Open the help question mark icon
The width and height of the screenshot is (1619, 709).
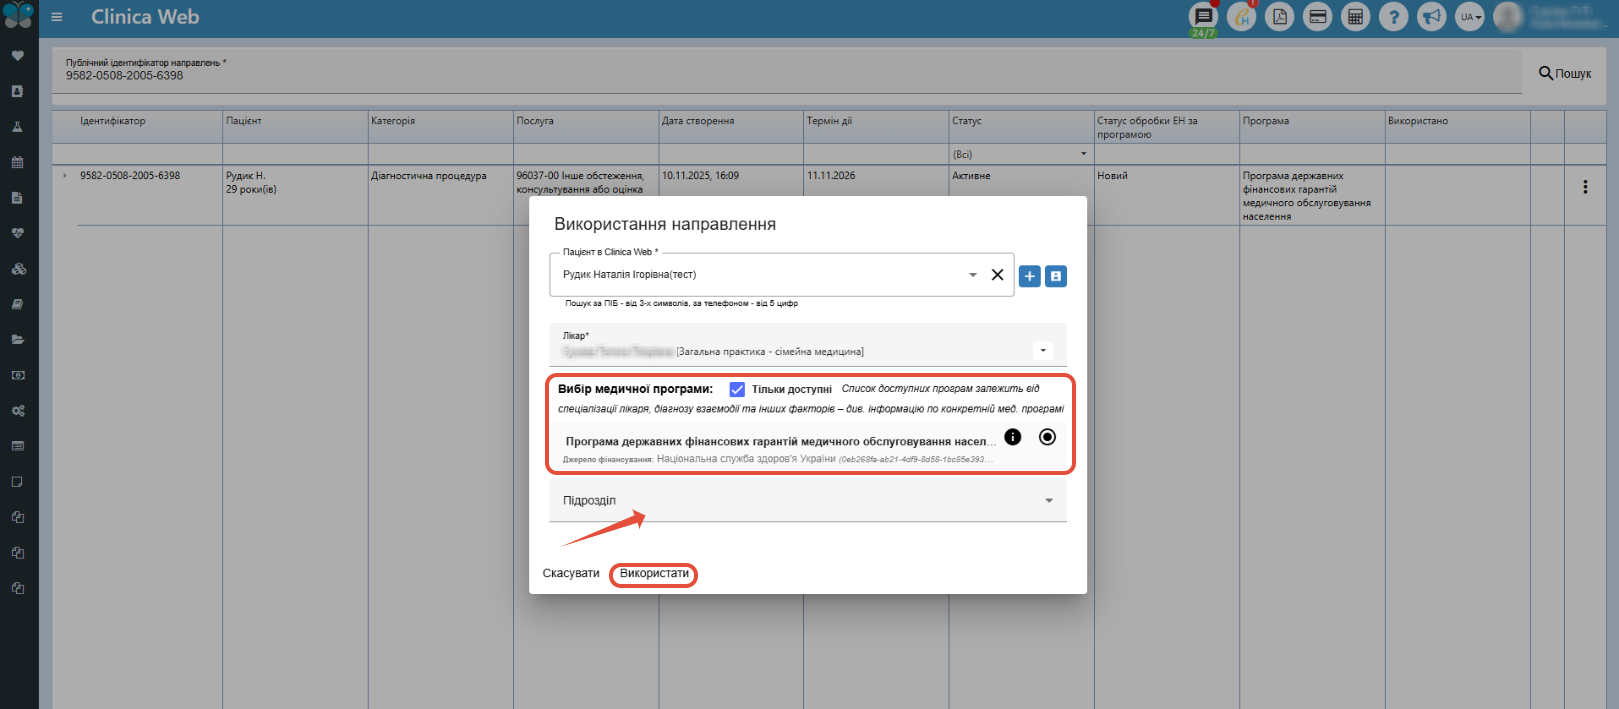point(1393,17)
